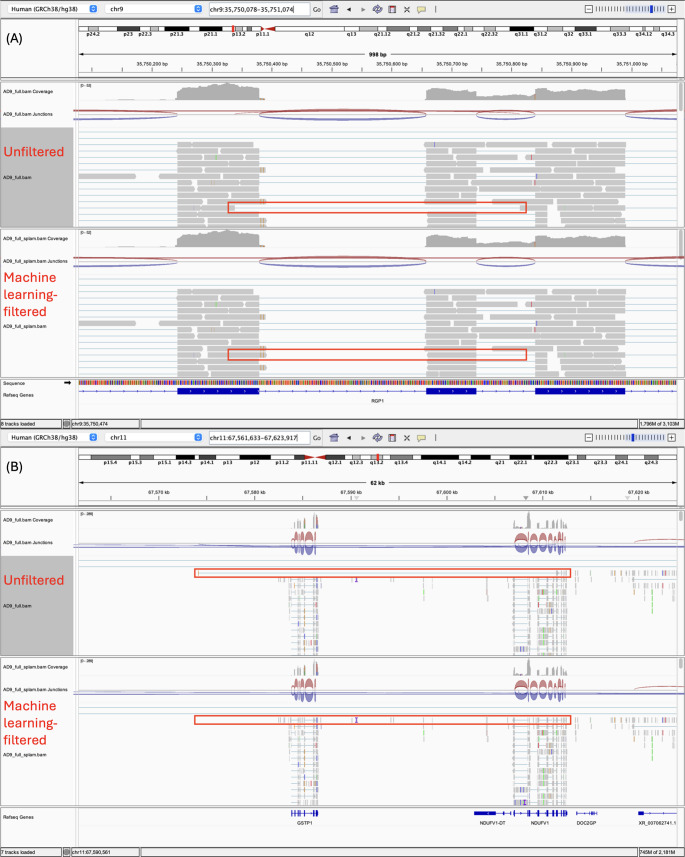Screen dimensions: 685x857
Task: Click the GSTP1 gene in the Refseq track
Action: point(305,813)
